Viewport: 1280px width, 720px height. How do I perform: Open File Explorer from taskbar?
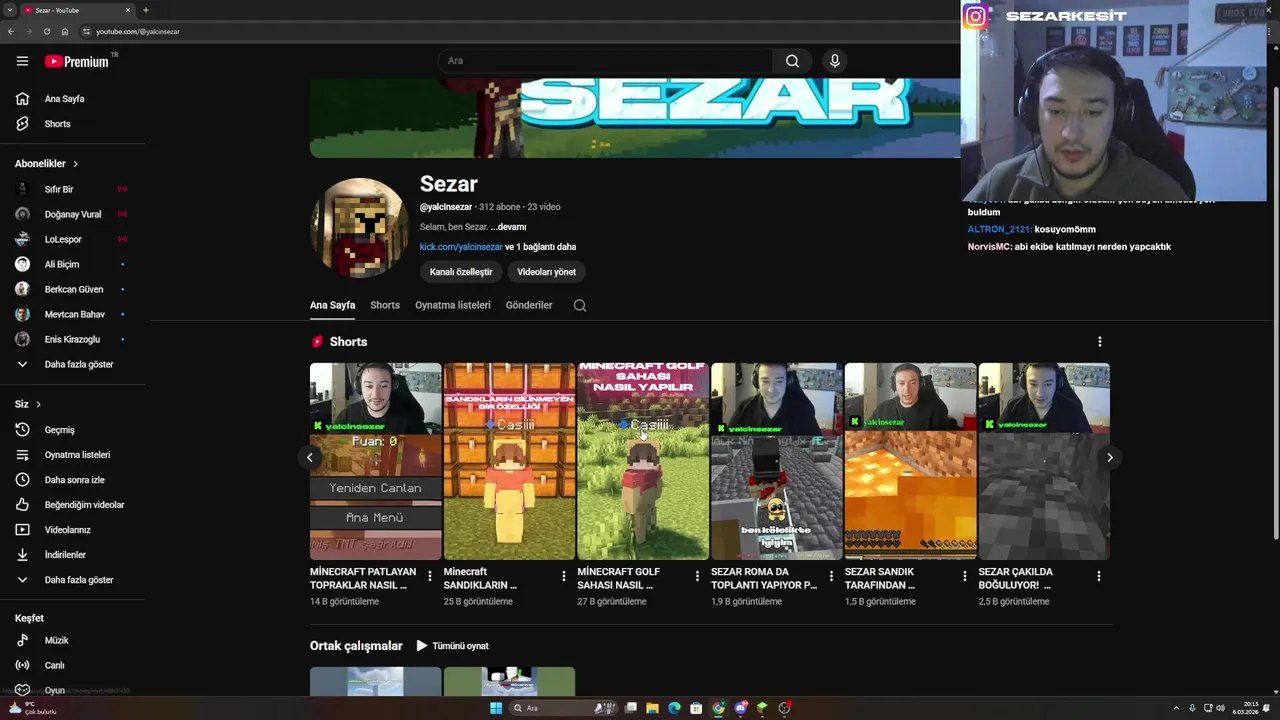[x=652, y=708]
